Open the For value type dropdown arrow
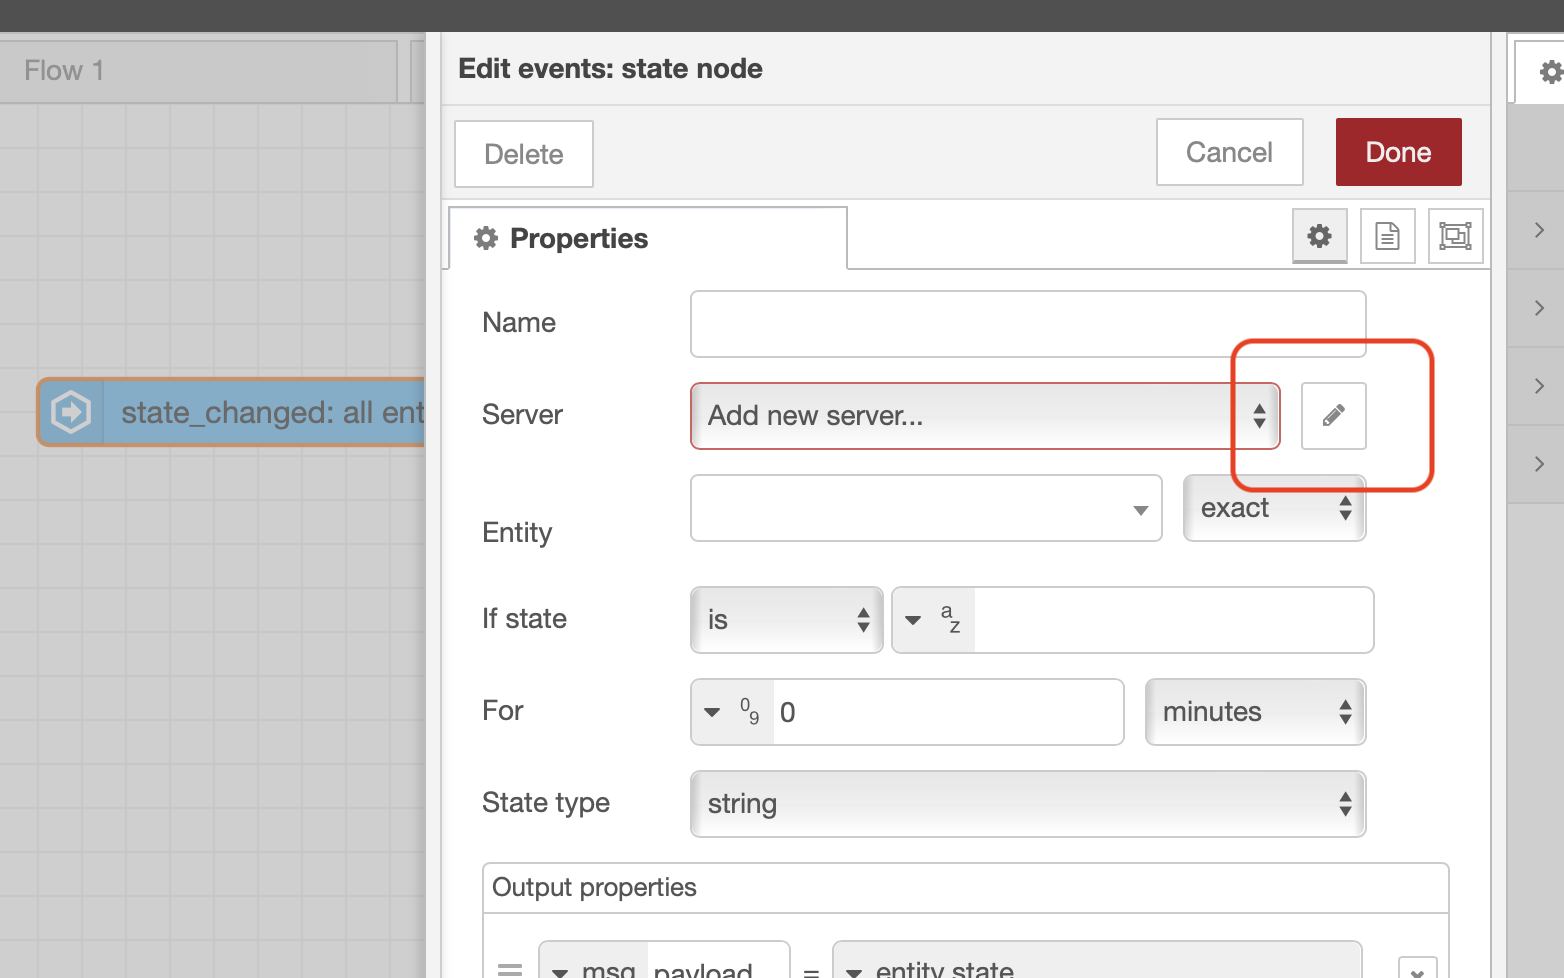The height and width of the screenshot is (978, 1564). pyautogui.click(x=712, y=712)
